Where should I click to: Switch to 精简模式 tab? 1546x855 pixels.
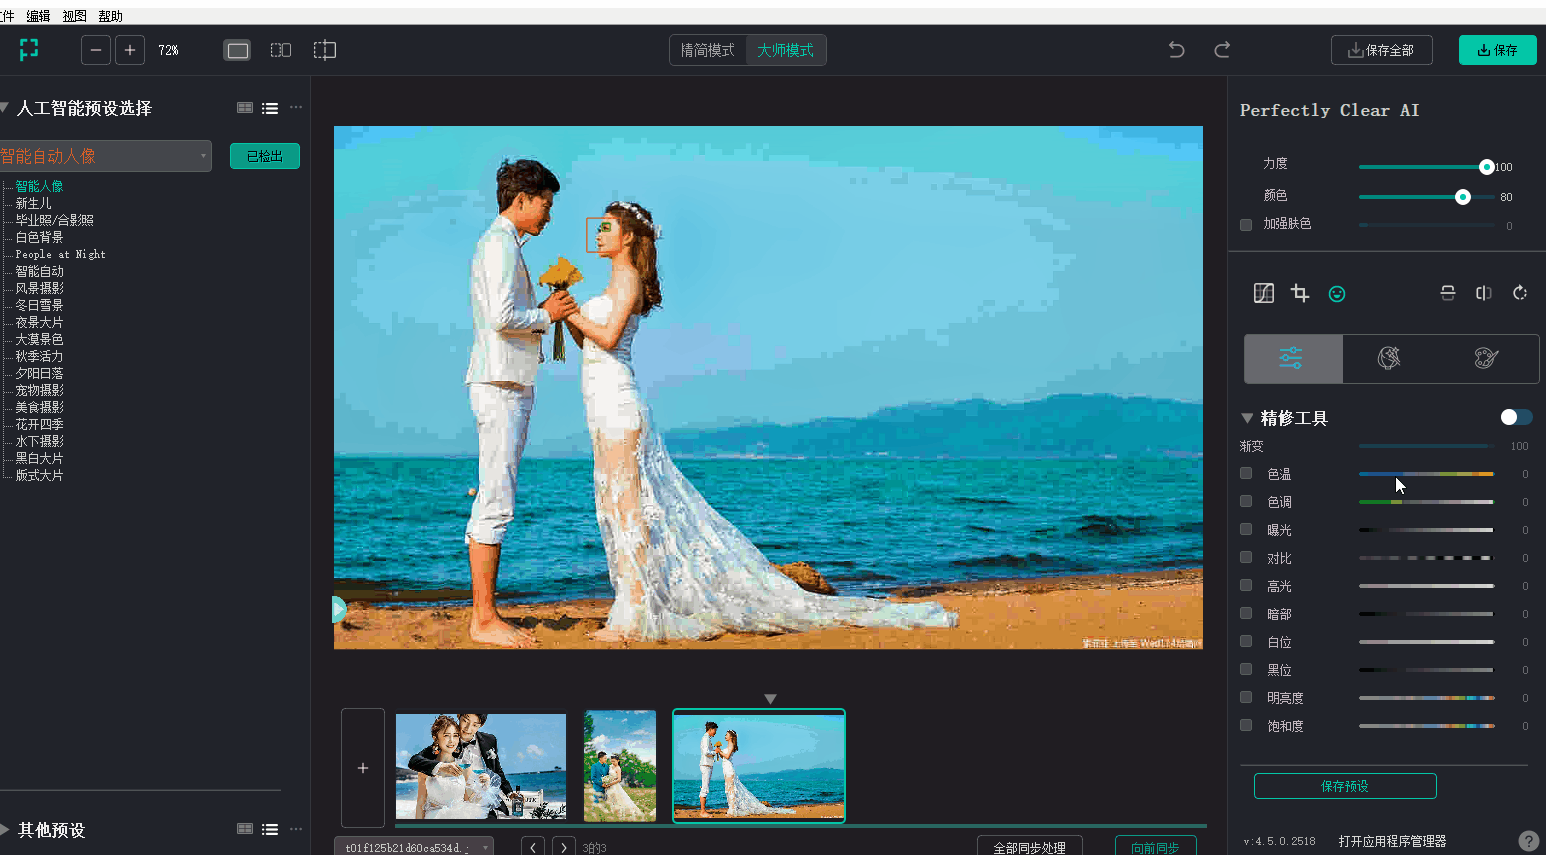click(708, 50)
